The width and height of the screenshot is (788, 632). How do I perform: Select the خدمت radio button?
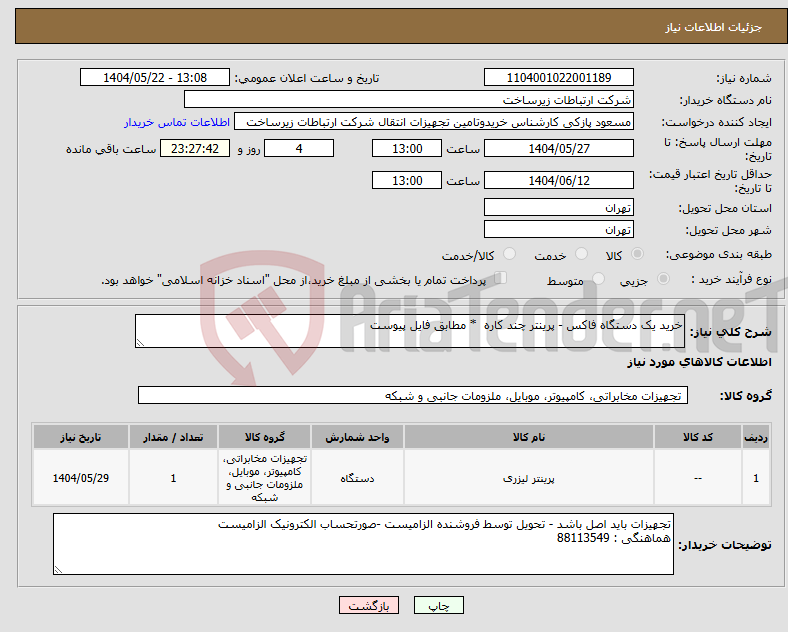click(581, 254)
